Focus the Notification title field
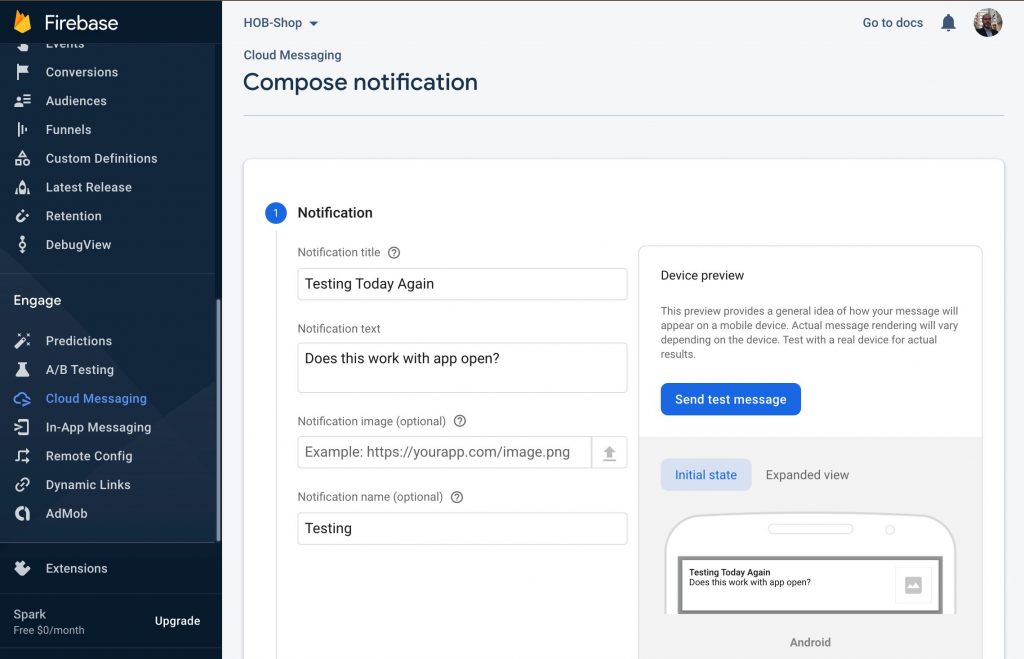Image resolution: width=1024 pixels, height=659 pixels. point(462,284)
